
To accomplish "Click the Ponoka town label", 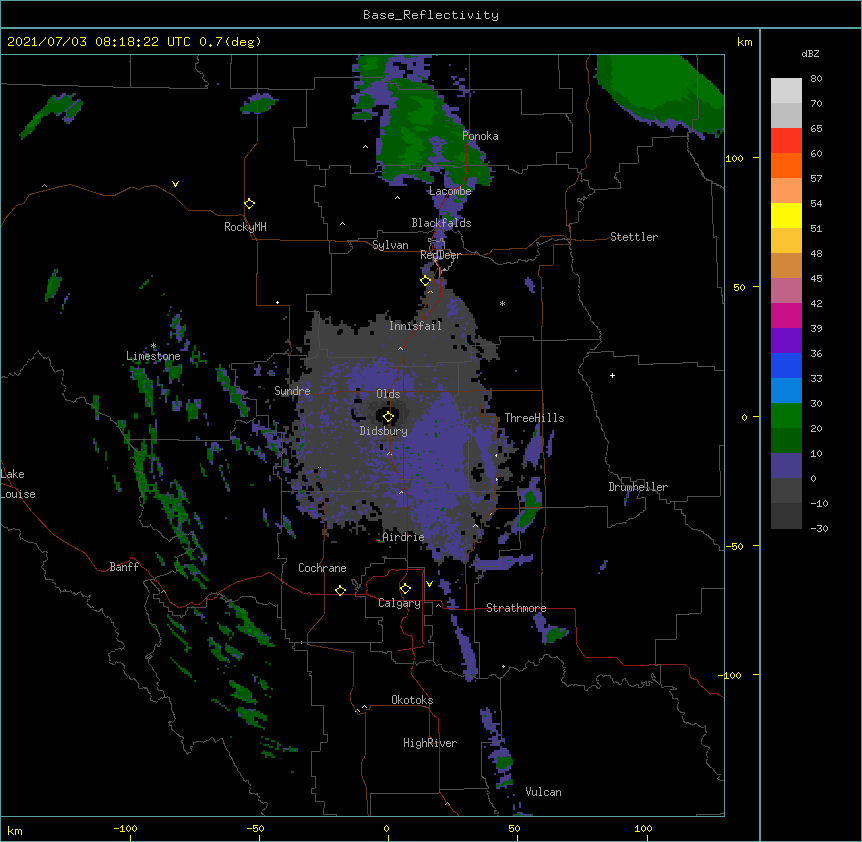I will click(480, 136).
